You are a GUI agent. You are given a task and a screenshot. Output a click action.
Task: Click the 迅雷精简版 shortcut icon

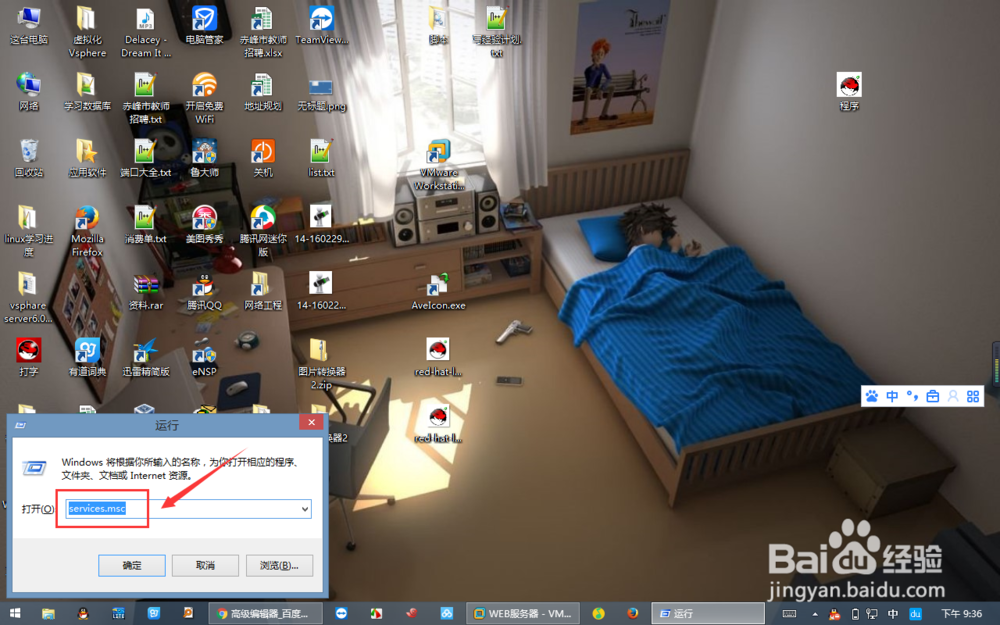(x=146, y=357)
